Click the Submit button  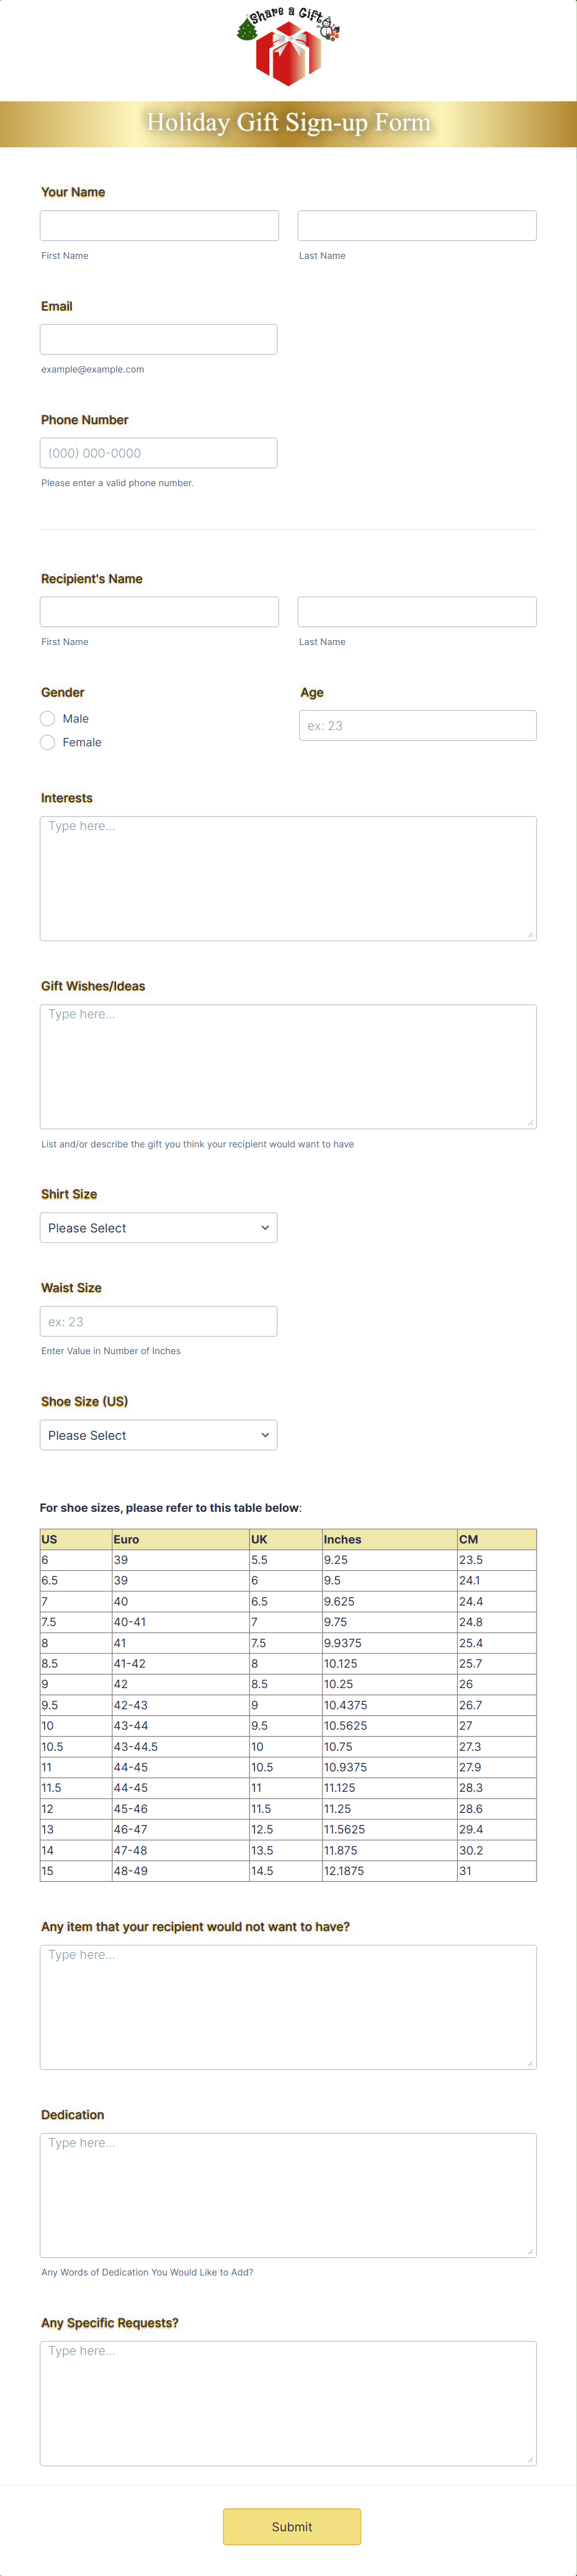(291, 2526)
